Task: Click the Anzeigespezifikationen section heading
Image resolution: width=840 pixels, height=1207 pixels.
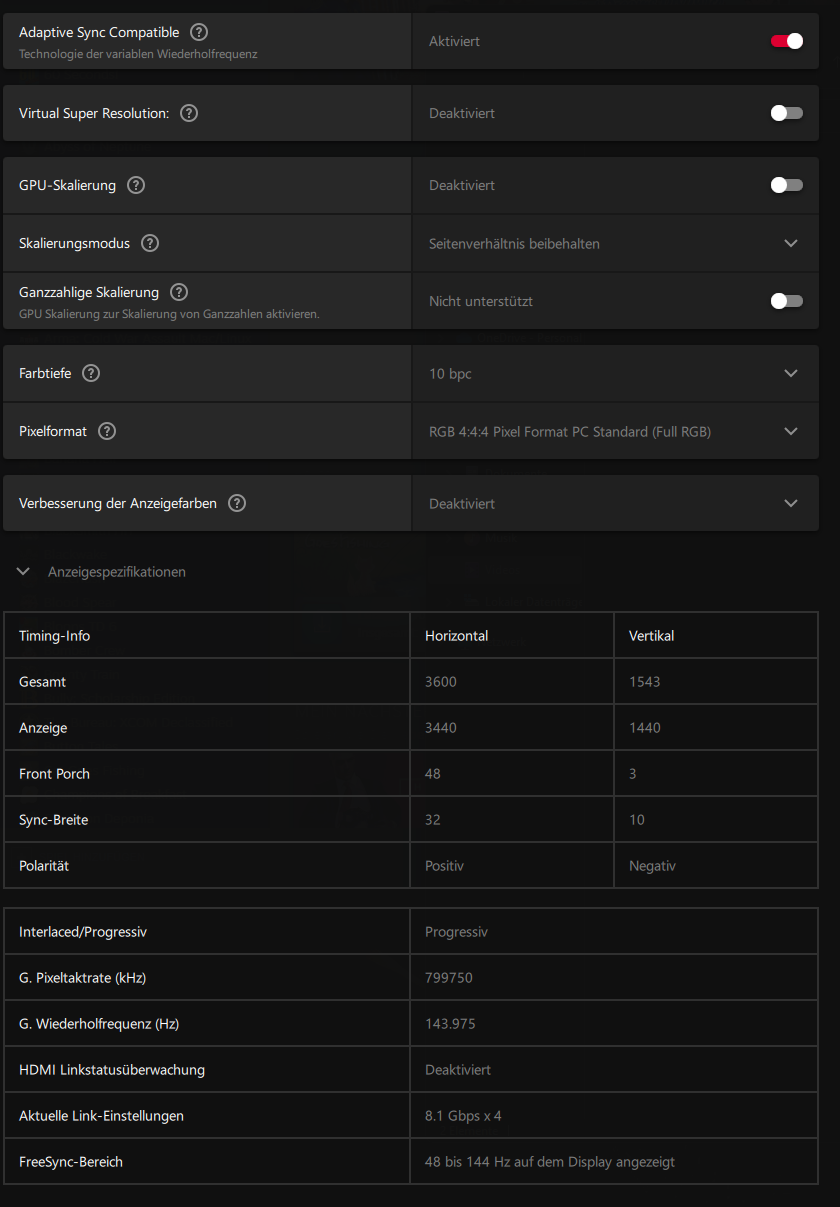Action: pos(117,572)
